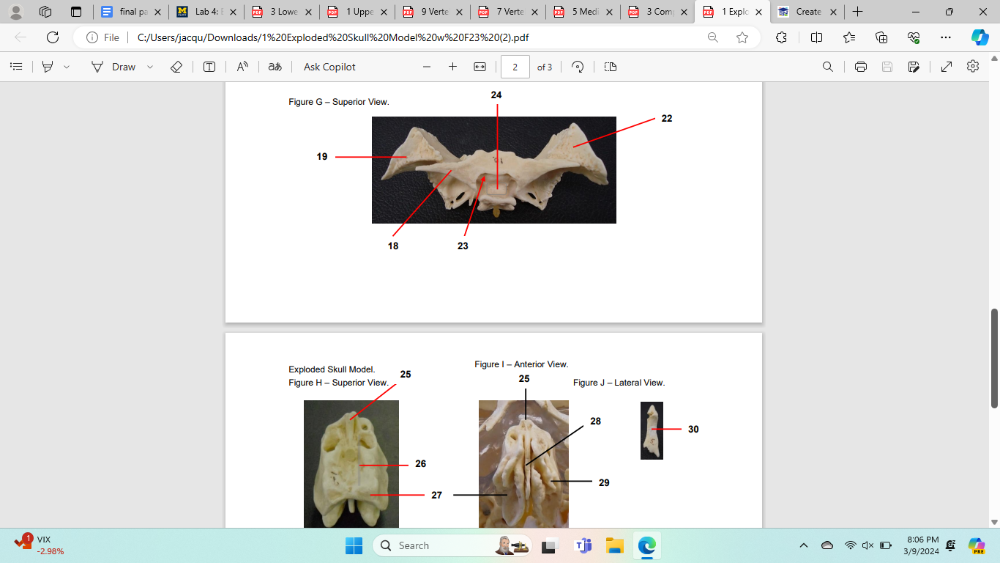Click the Rotate page icon
Viewport: 1000px width, 563px height.
click(x=577, y=67)
